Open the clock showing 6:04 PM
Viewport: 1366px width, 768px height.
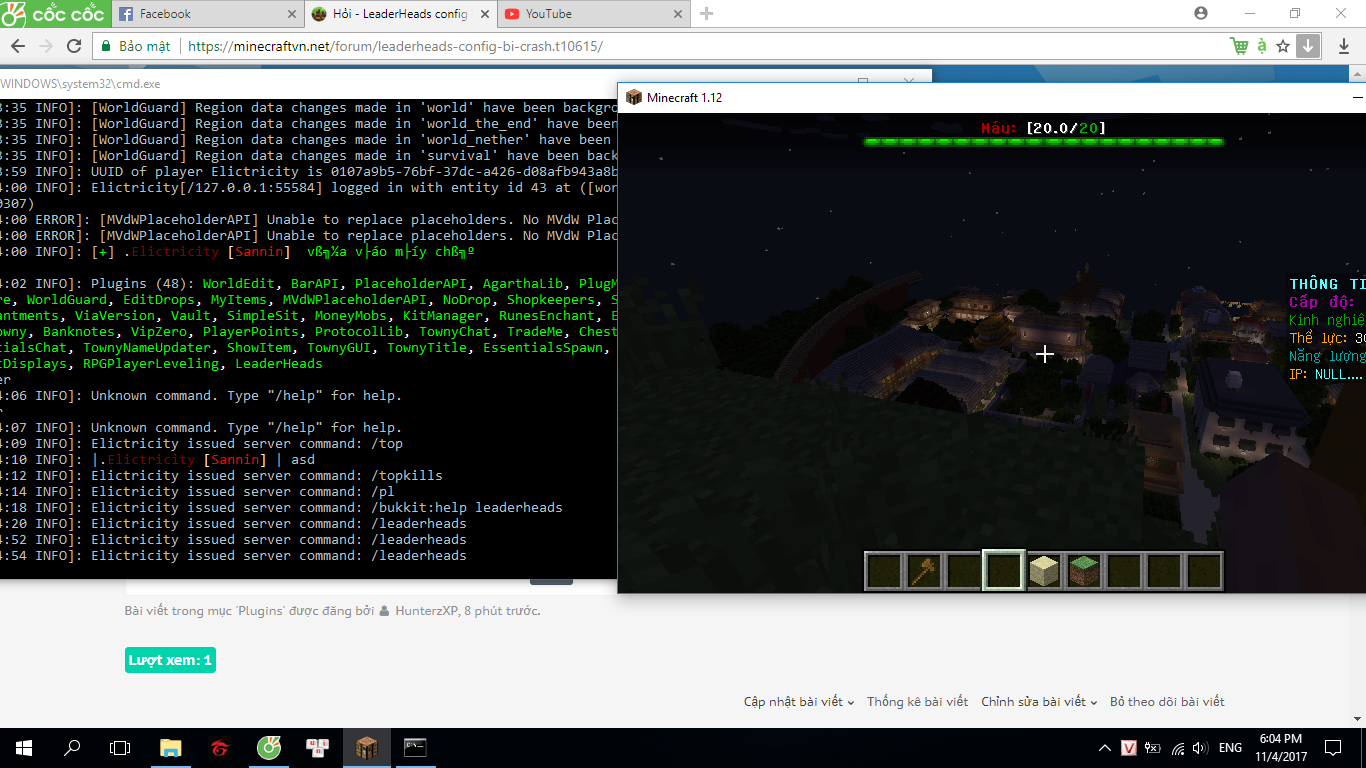(1281, 748)
